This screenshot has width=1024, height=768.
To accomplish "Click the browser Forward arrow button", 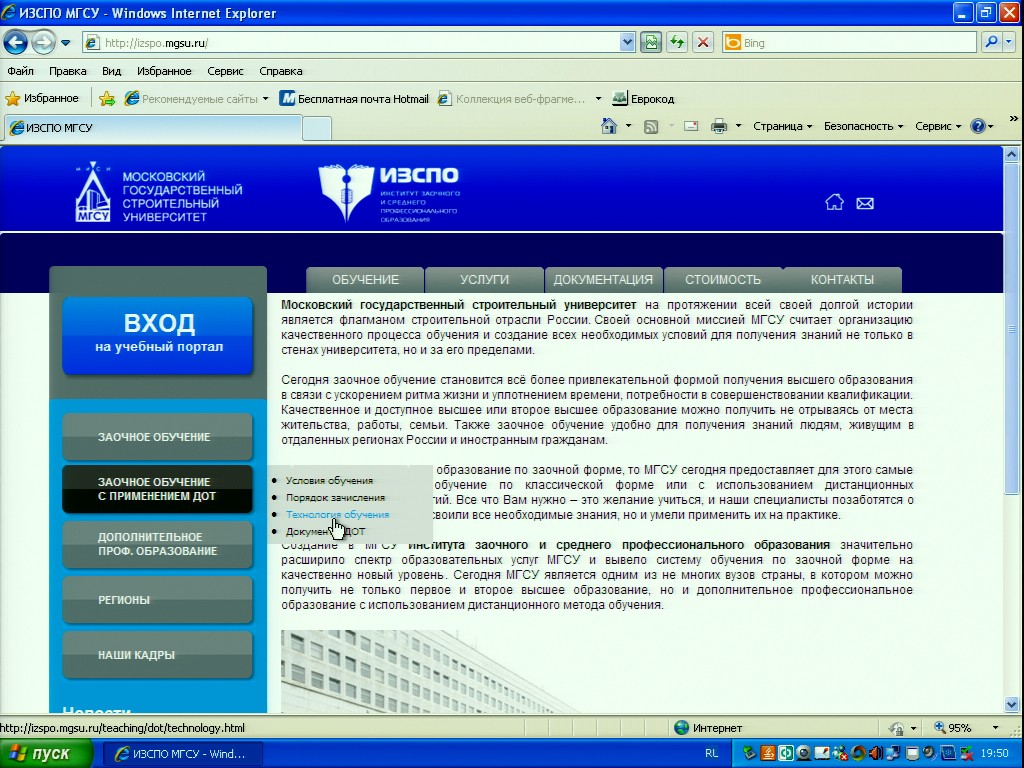I will pos(43,43).
